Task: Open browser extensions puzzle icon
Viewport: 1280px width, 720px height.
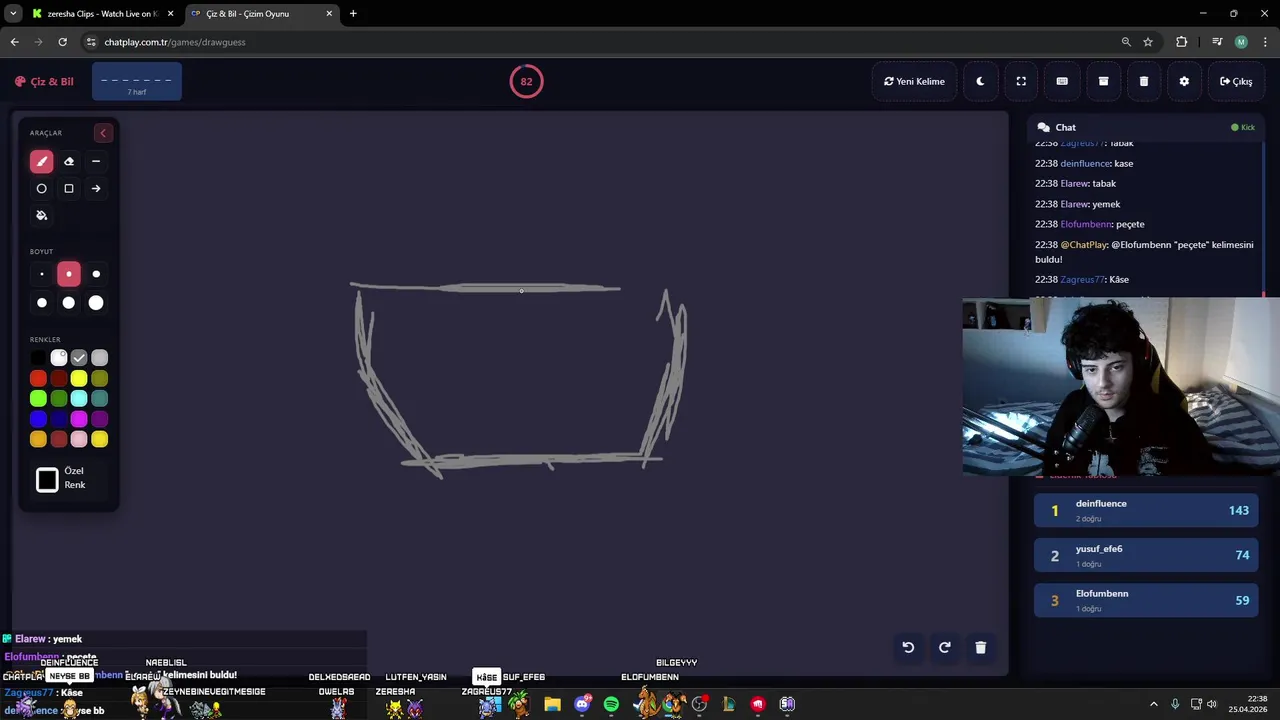Action: pos(1182,42)
